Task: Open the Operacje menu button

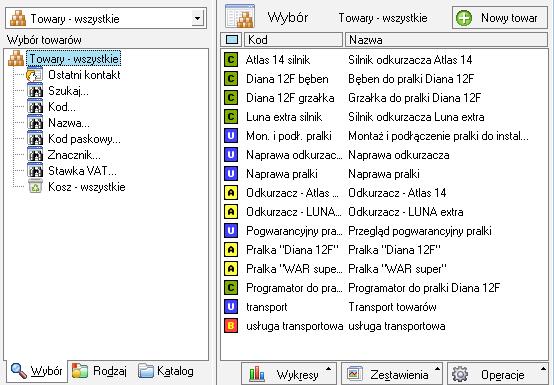Action: (x=497, y=374)
